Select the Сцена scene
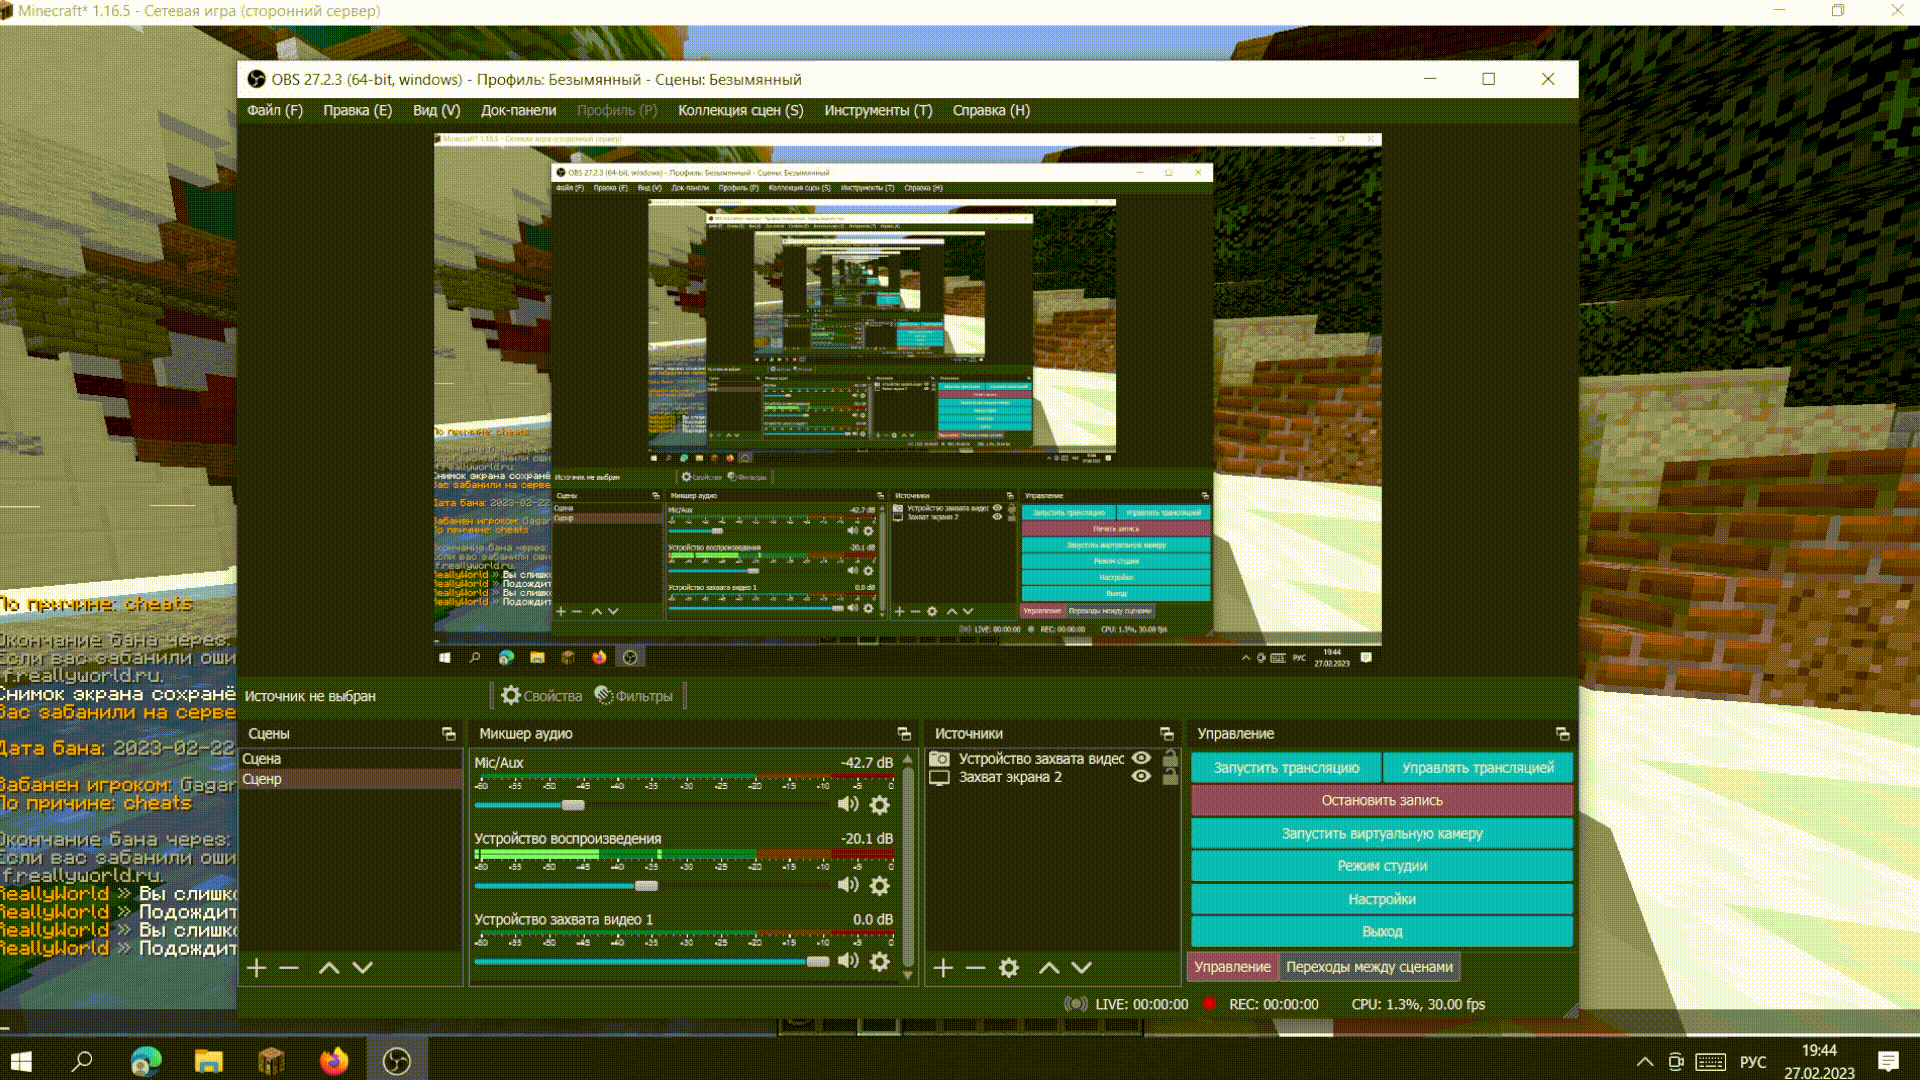Viewport: 1920px width, 1080px height. coord(351,759)
